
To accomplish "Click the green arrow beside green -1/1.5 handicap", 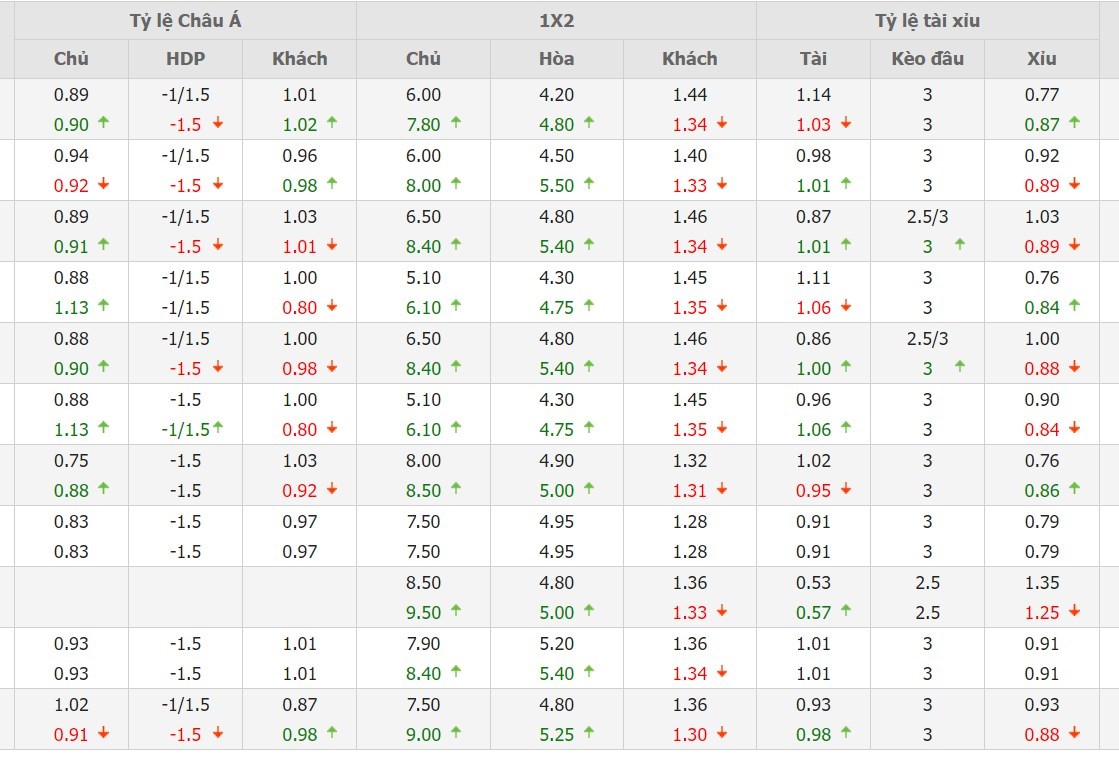I will 217,429.
